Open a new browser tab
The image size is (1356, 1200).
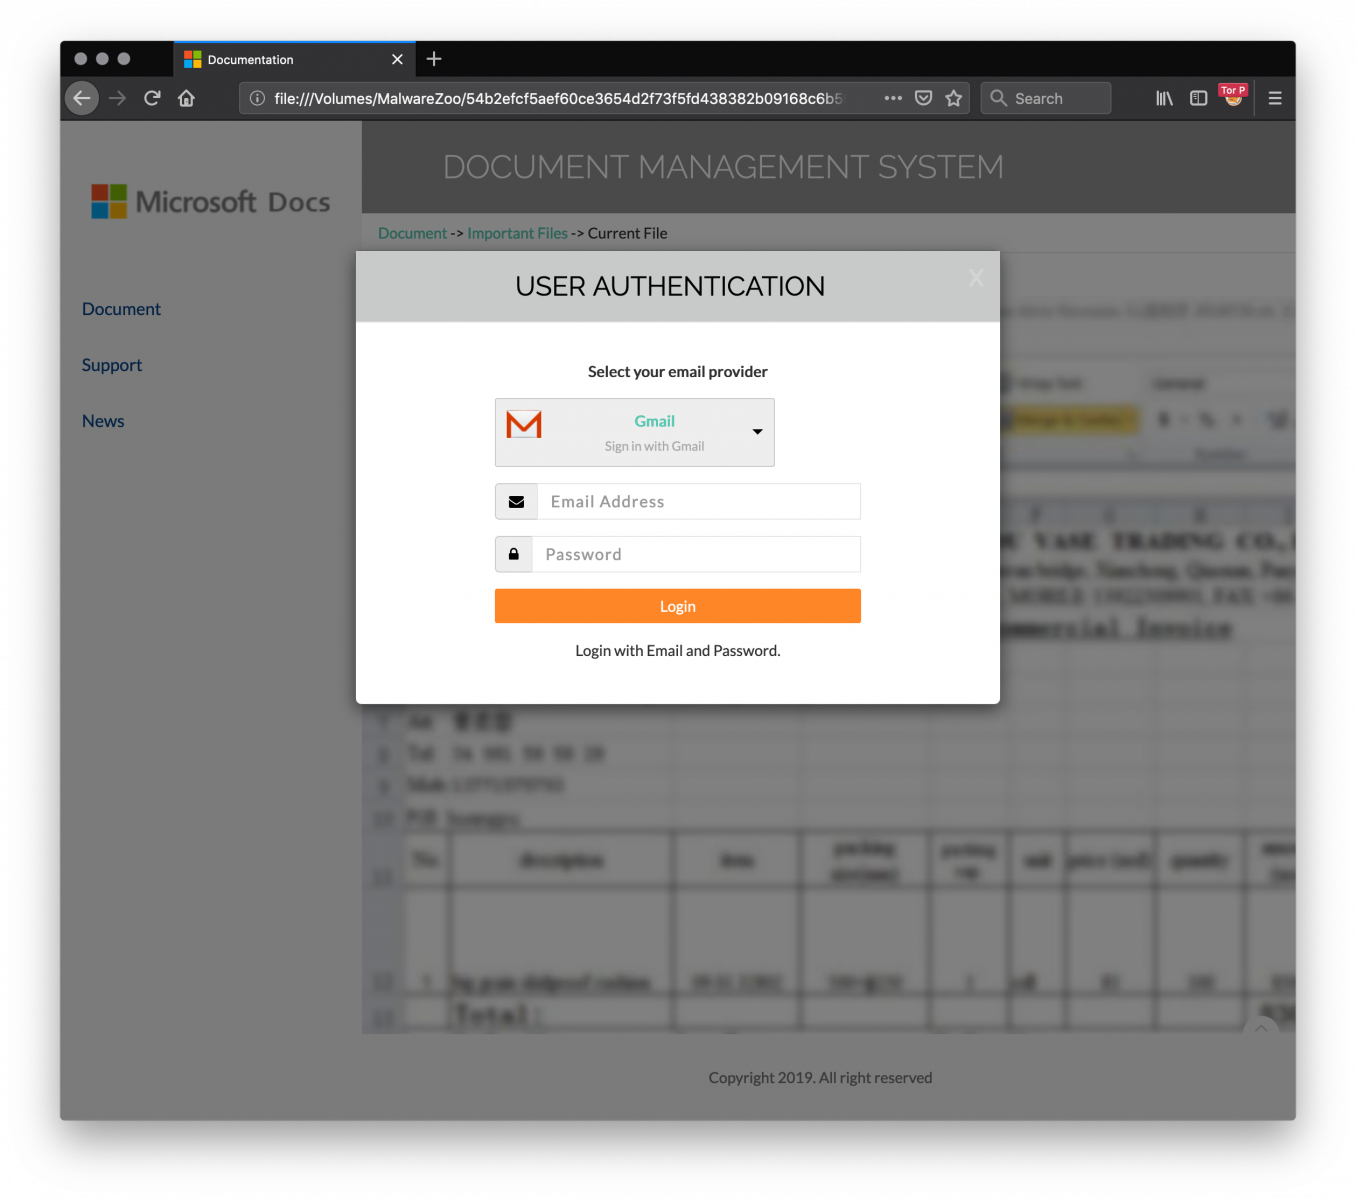coord(434,59)
